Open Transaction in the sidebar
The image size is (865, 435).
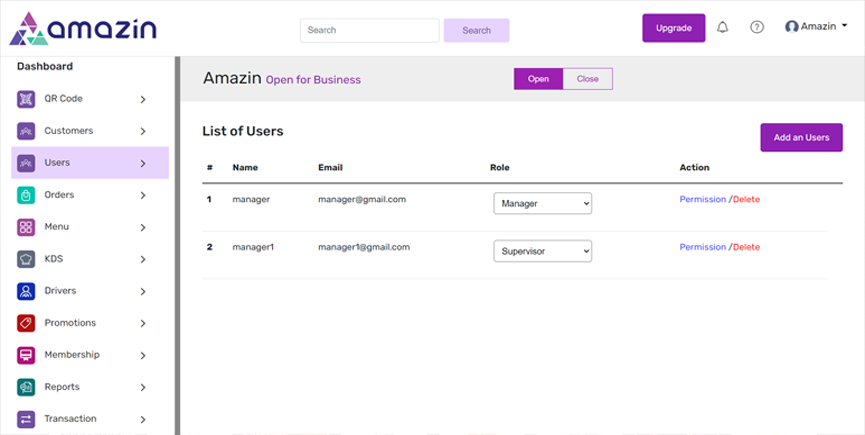(70, 419)
